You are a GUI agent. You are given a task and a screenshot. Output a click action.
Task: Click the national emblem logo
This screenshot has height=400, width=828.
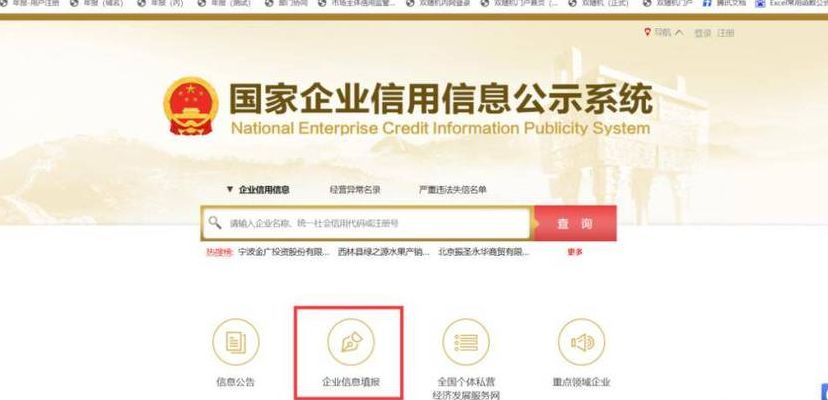pyautogui.click(x=191, y=106)
